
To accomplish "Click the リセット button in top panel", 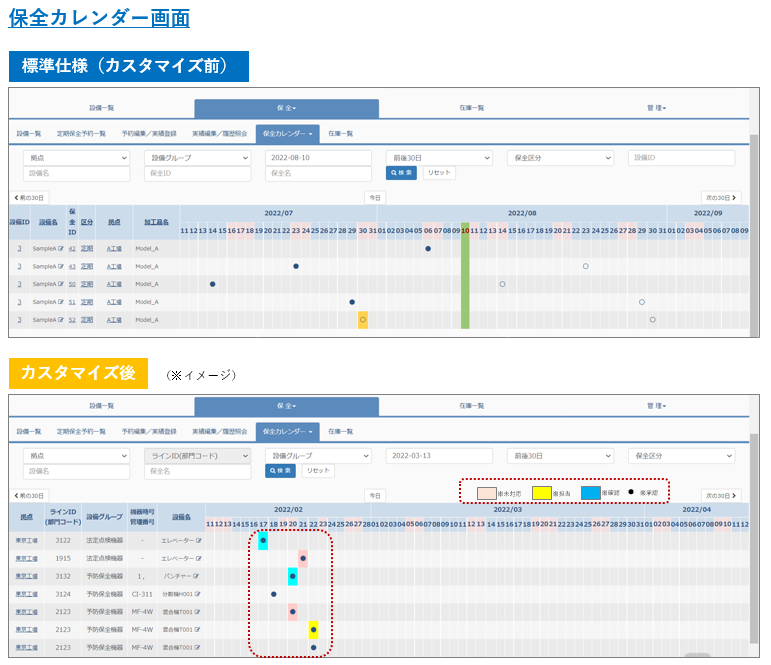I will tap(438, 173).
